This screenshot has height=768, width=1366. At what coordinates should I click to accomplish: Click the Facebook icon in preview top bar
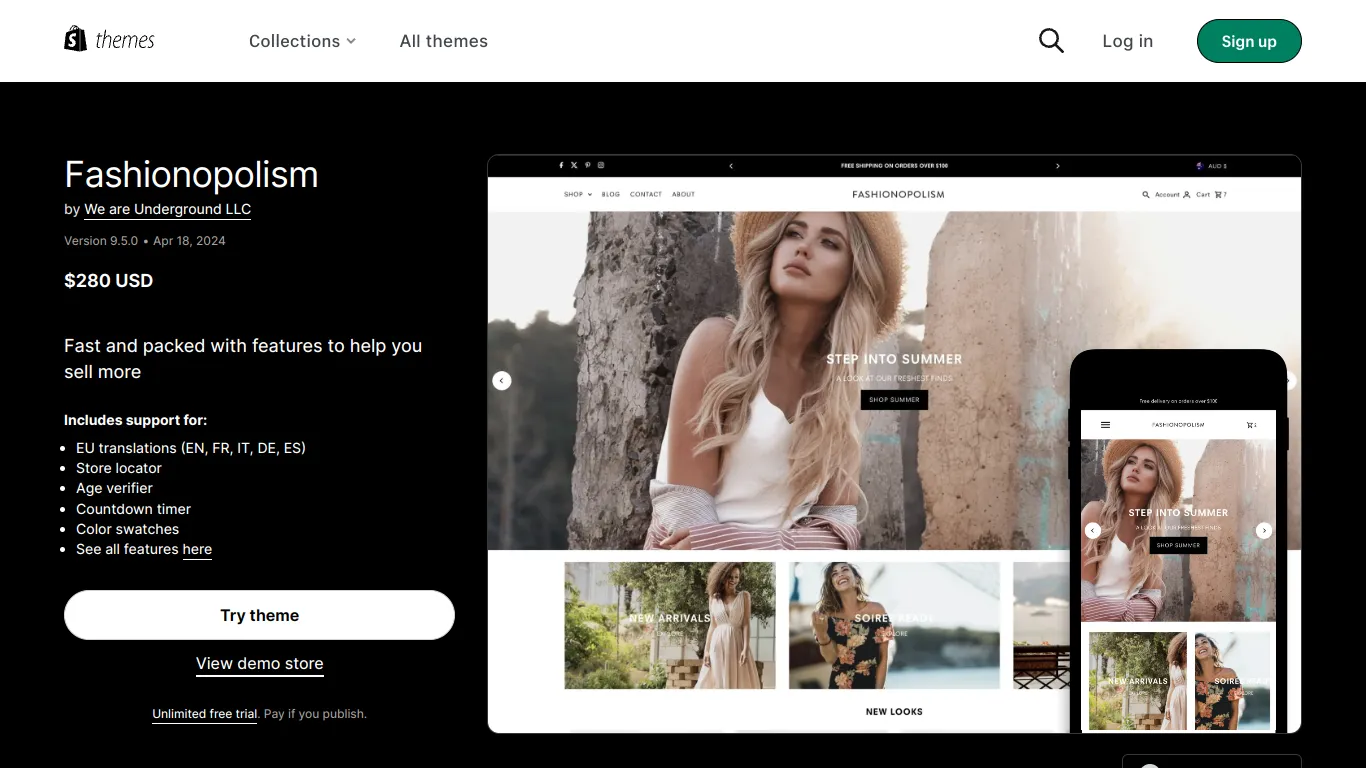click(x=561, y=165)
